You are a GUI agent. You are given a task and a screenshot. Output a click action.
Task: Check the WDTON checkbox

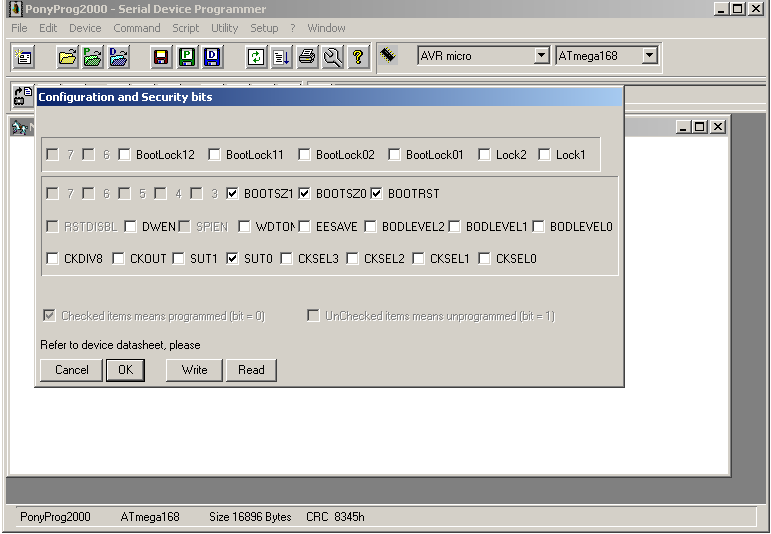244,227
